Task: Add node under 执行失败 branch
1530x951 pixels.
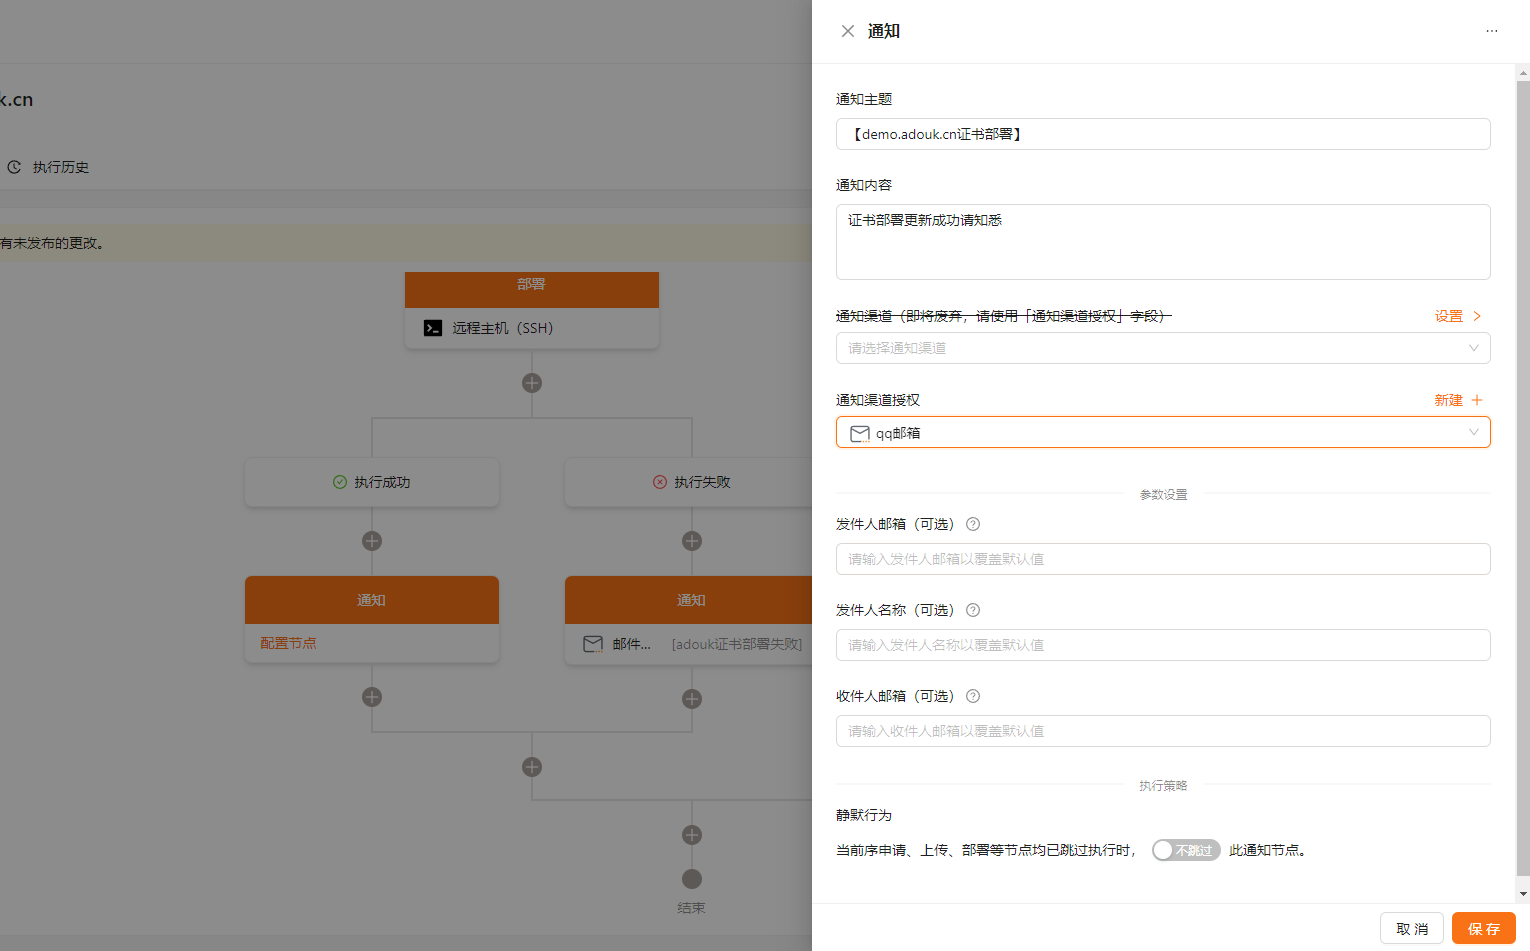Action: [692, 541]
